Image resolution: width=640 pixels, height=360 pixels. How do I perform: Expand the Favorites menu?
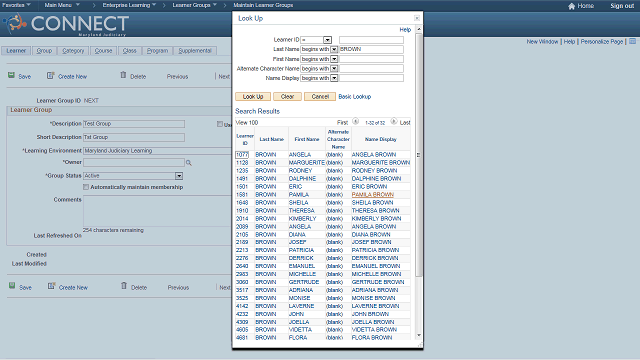(x=16, y=5)
